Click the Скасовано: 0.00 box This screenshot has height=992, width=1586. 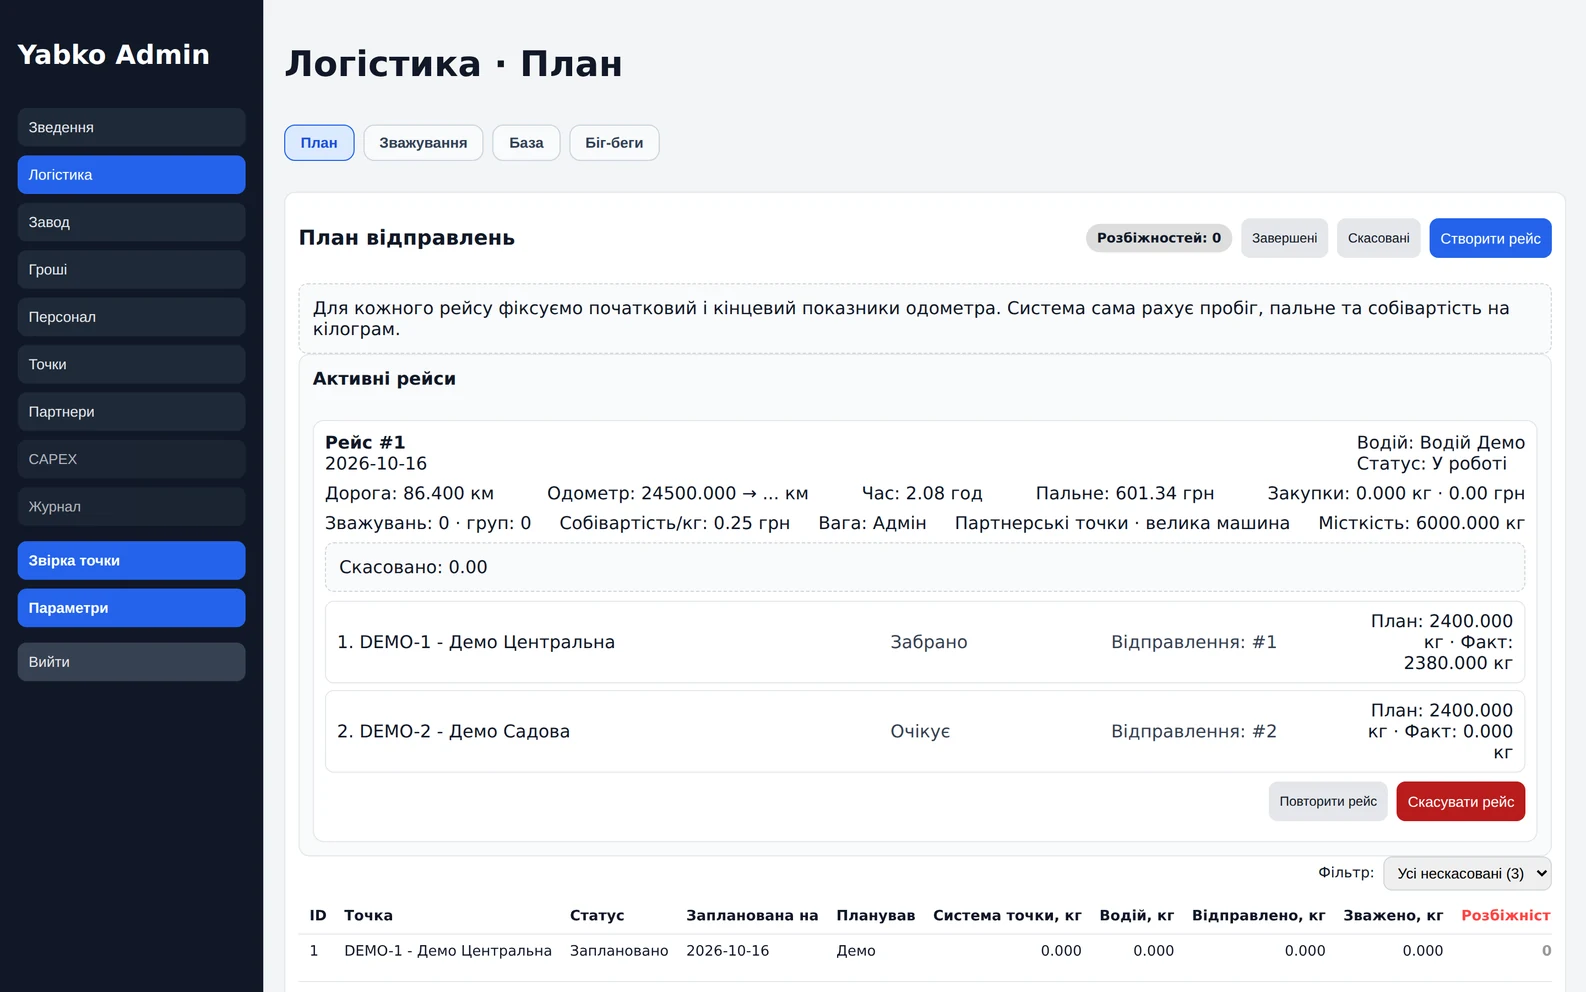point(925,567)
